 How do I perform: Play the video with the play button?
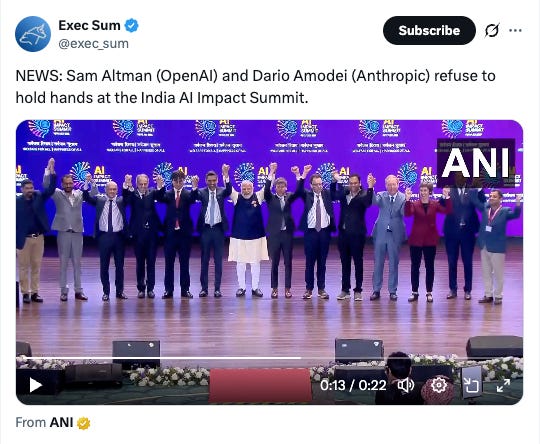tap(35, 385)
